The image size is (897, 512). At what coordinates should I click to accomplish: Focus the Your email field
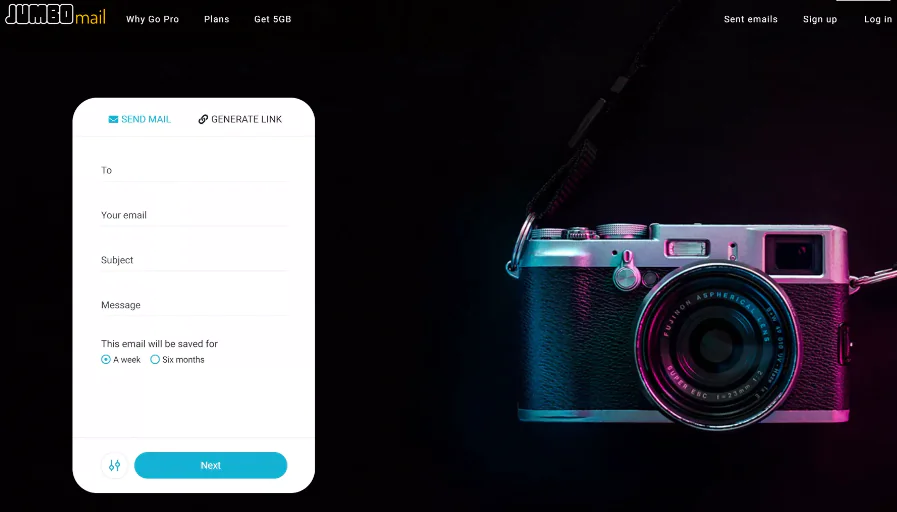point(194,215)
